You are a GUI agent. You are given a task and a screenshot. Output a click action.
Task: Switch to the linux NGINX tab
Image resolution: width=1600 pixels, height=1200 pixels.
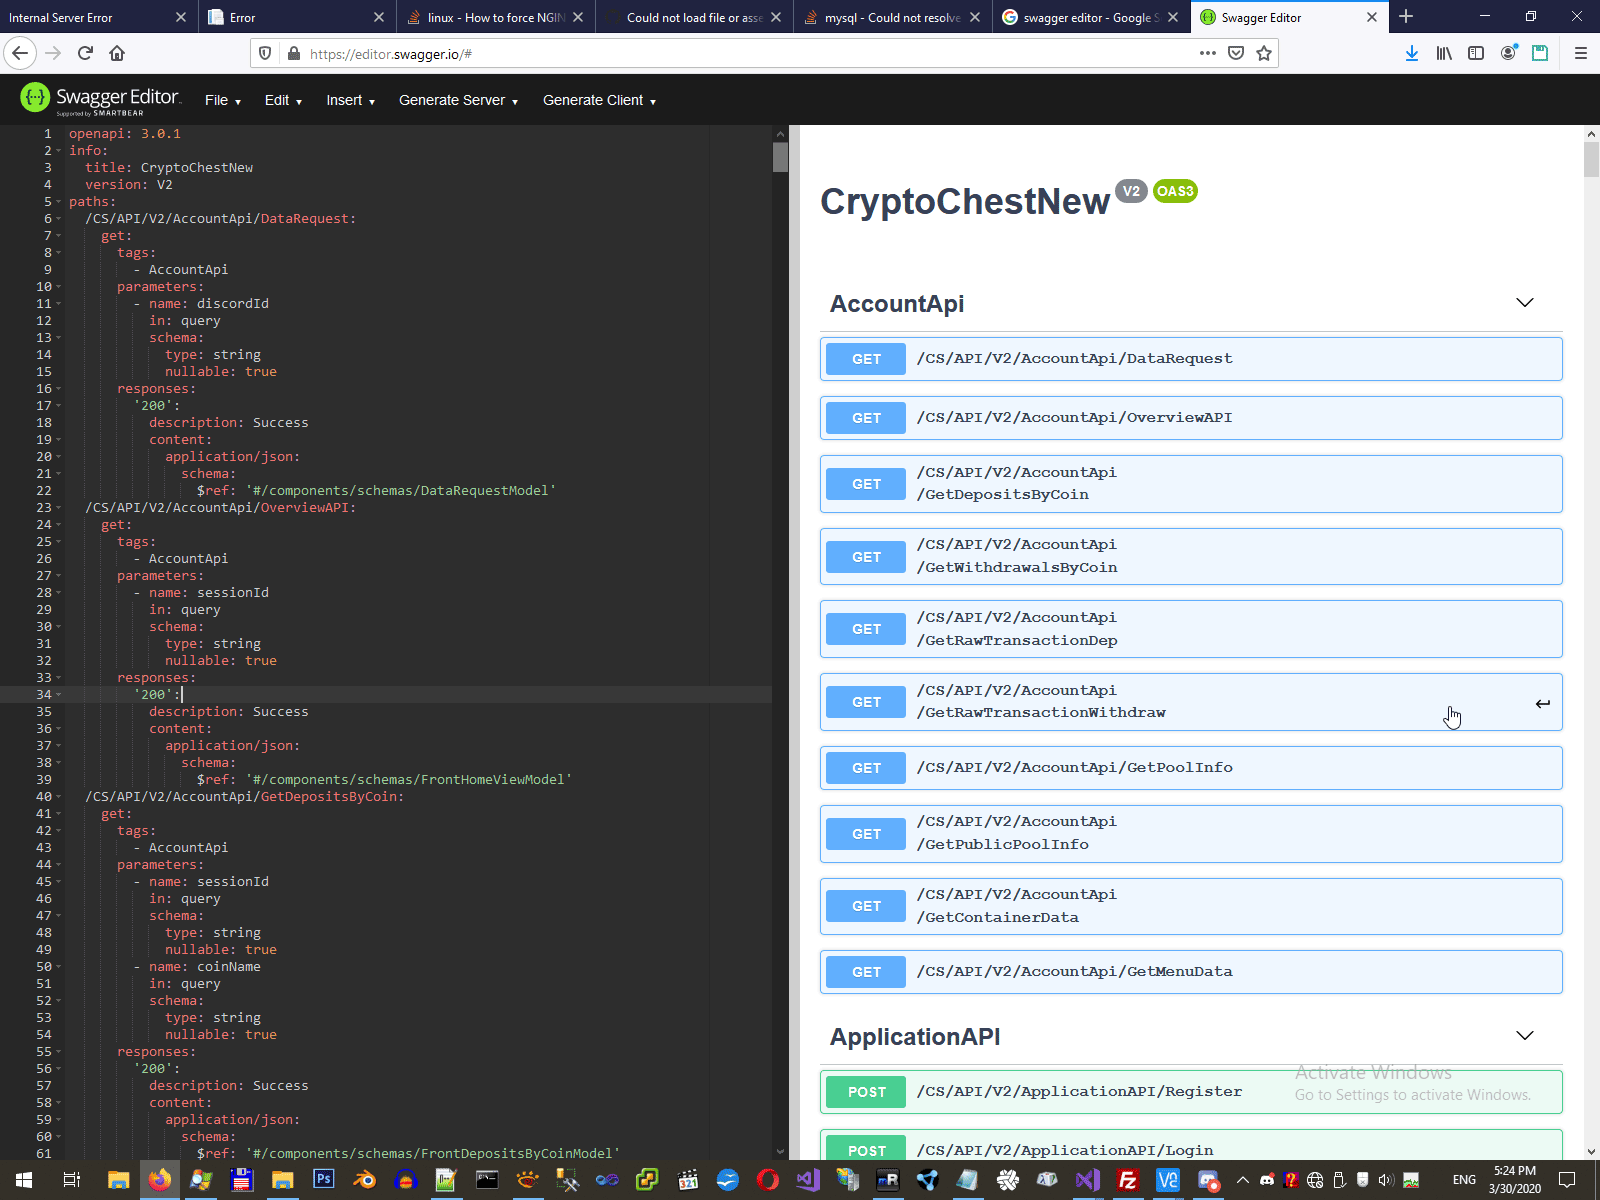(x=485, y=17)
